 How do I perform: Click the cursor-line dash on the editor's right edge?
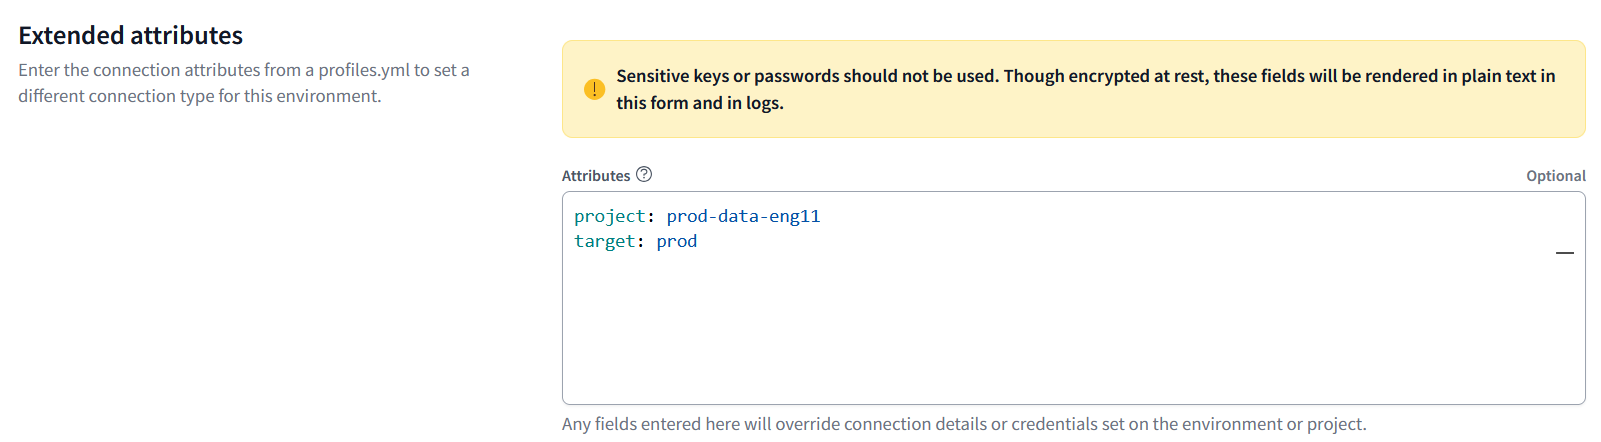pos(1565,253)
